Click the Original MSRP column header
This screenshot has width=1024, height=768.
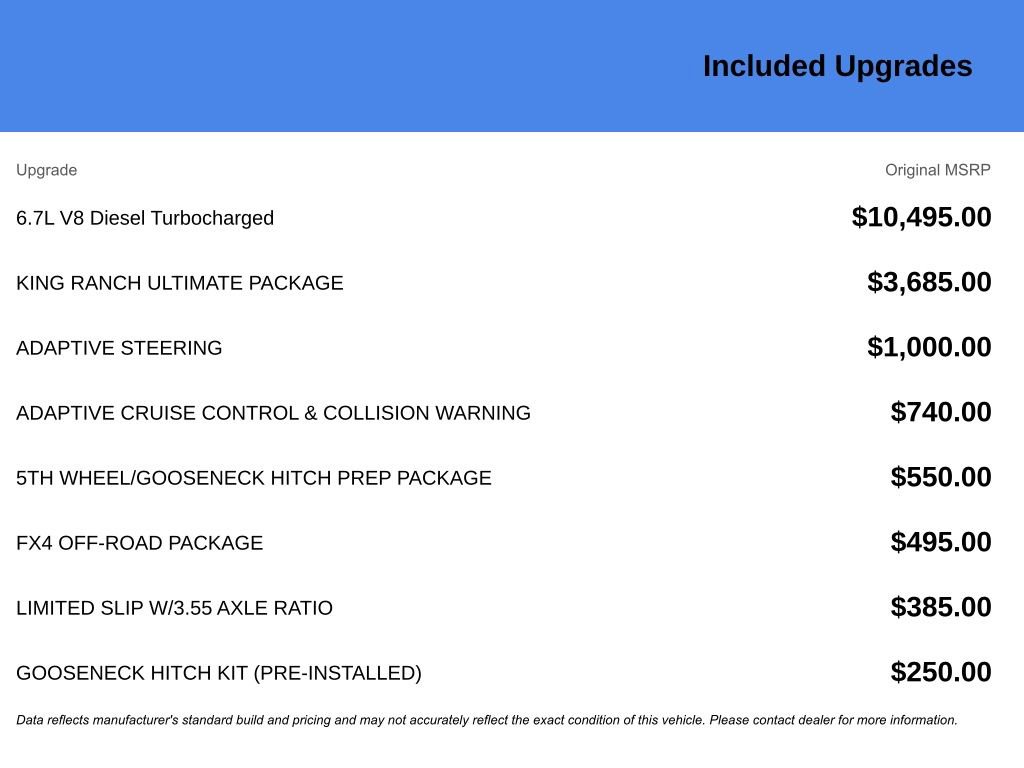[937, 170]
